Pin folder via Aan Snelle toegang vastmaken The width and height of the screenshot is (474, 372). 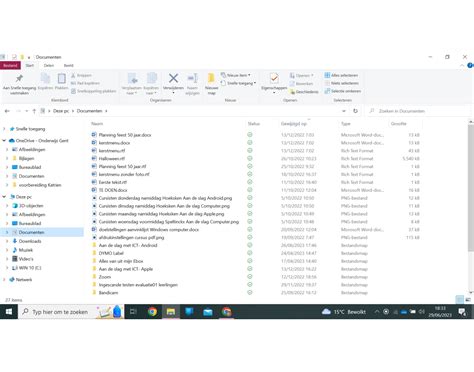tap(19, 84)
